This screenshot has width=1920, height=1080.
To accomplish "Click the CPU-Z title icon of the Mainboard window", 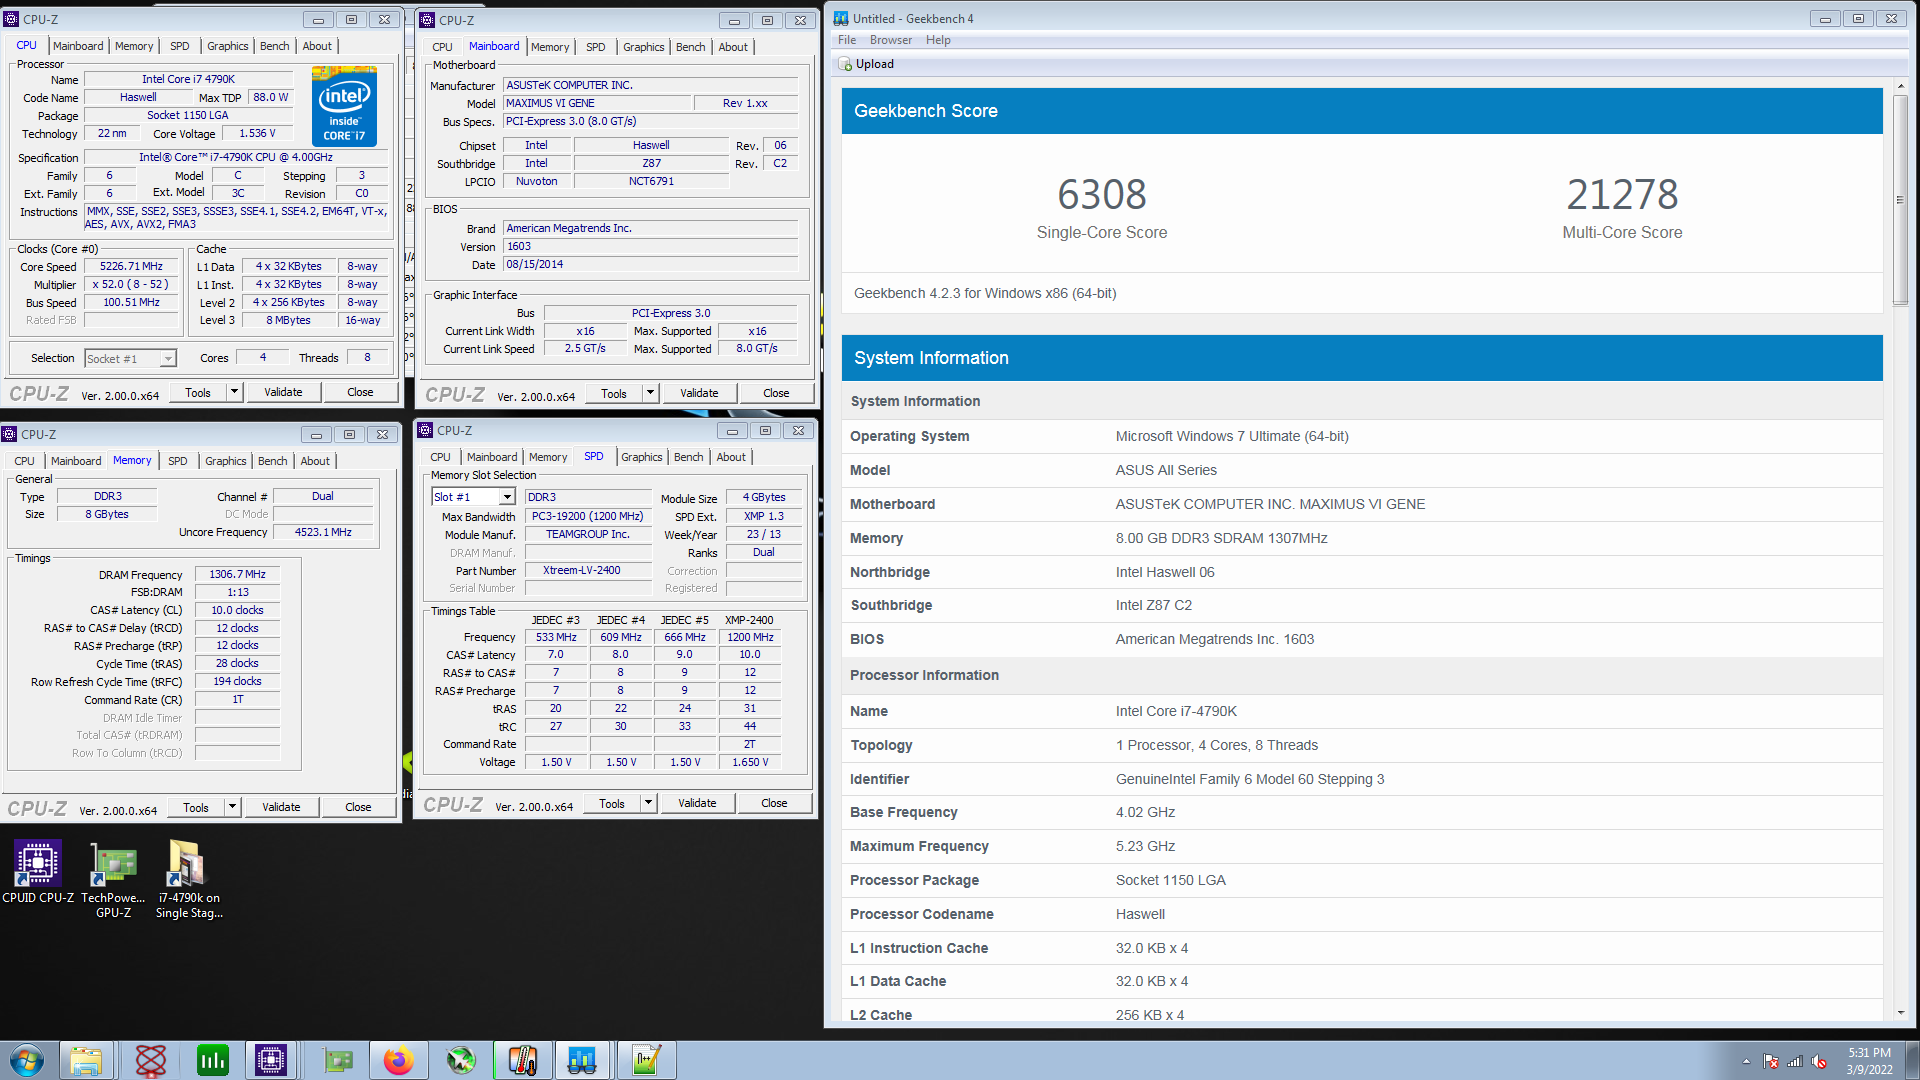I will 427,20.
